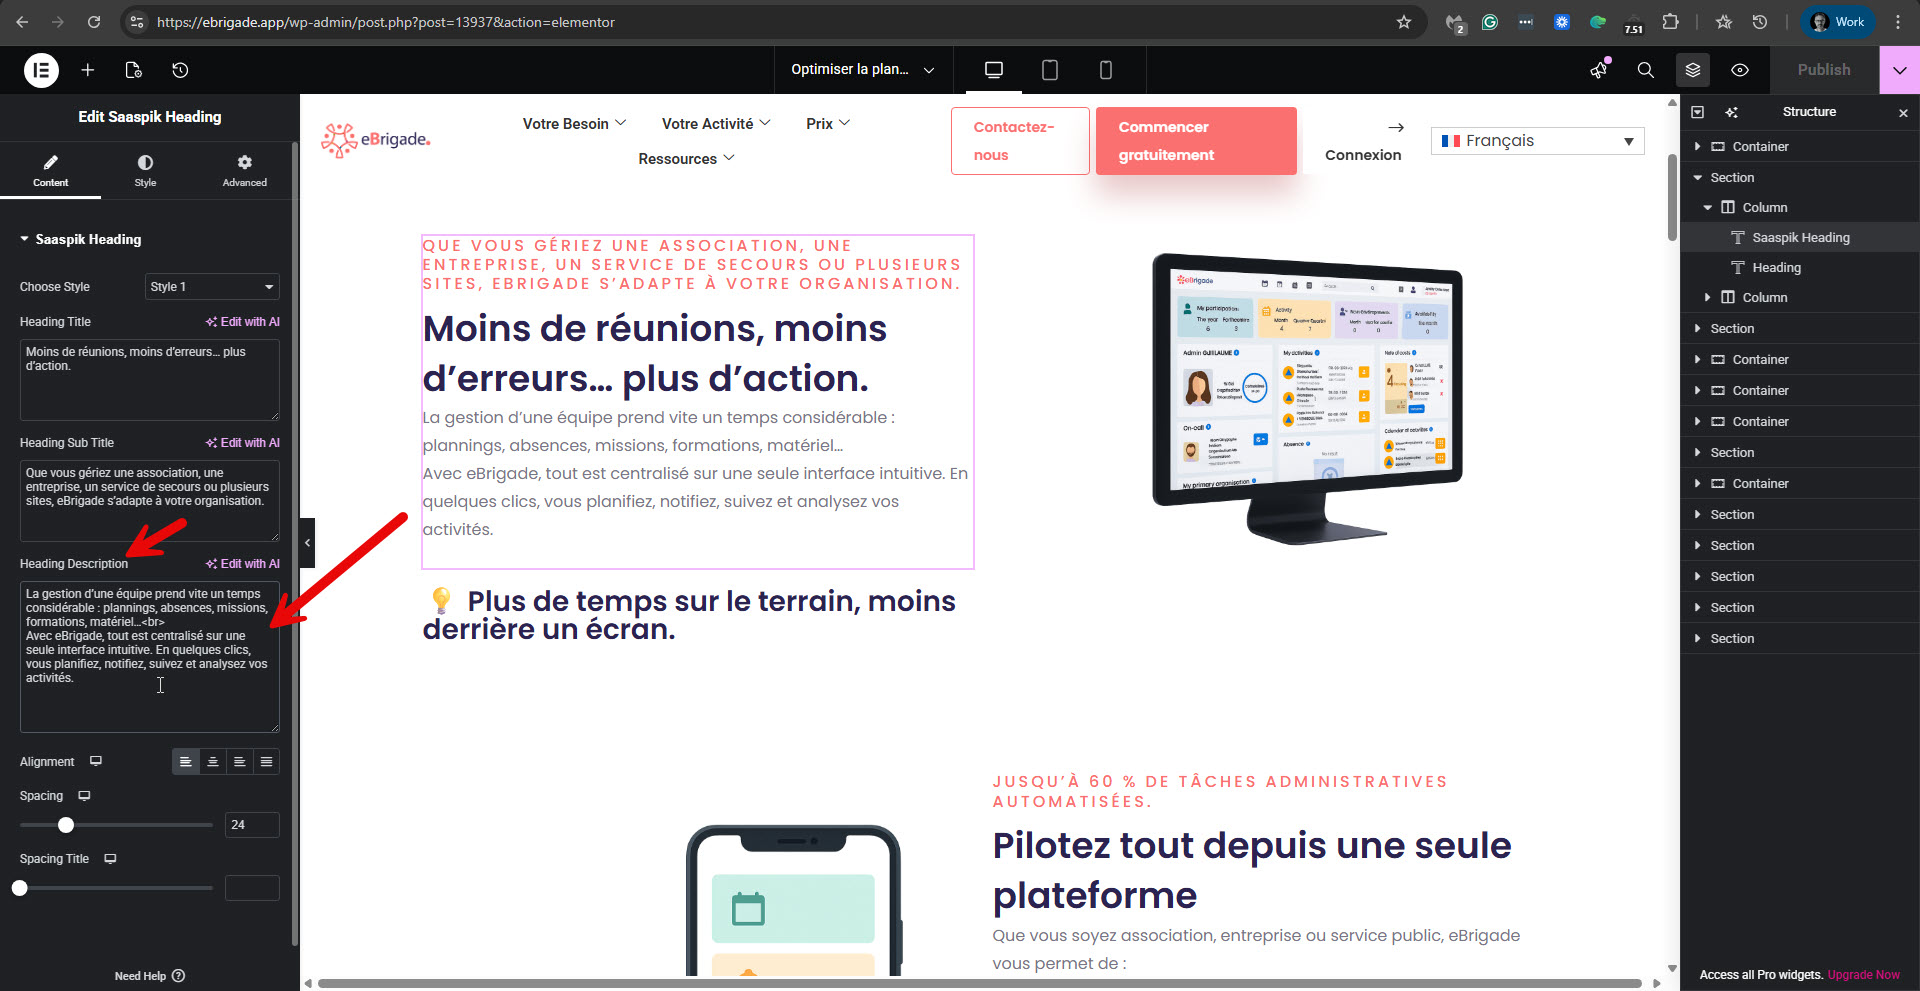Open the Votre Besoin menu

574,124
